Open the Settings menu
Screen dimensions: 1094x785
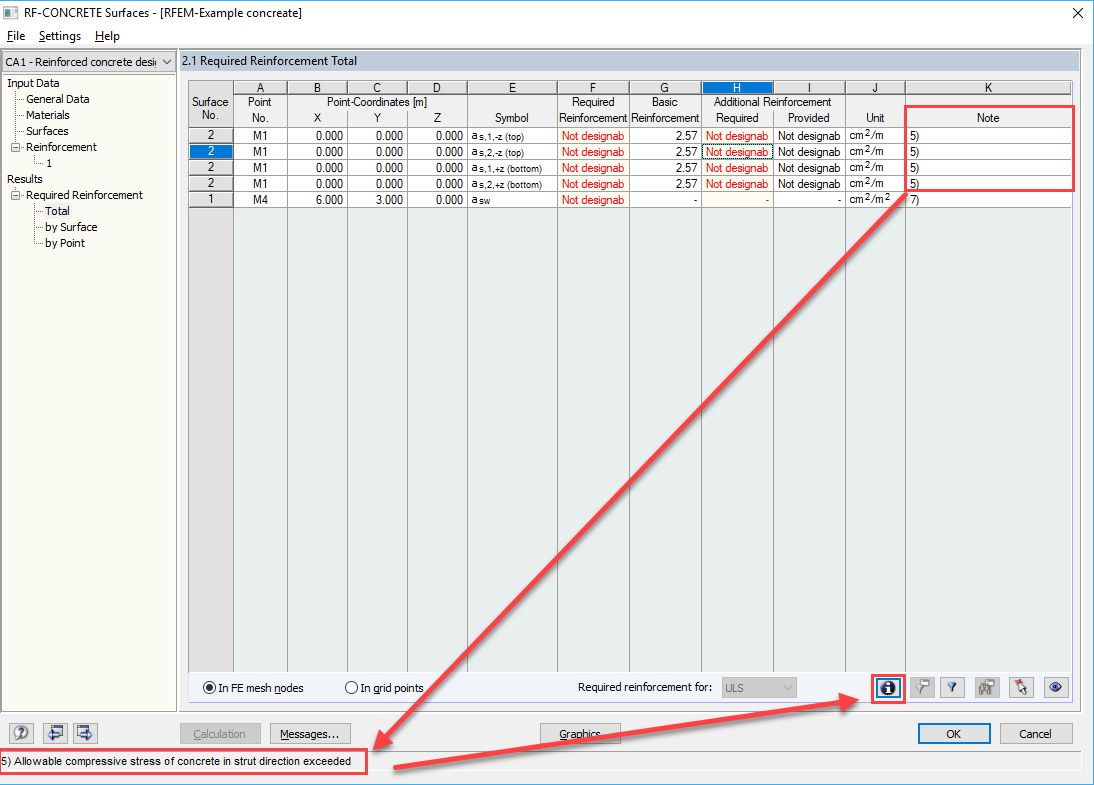click(x=60, y=36)
